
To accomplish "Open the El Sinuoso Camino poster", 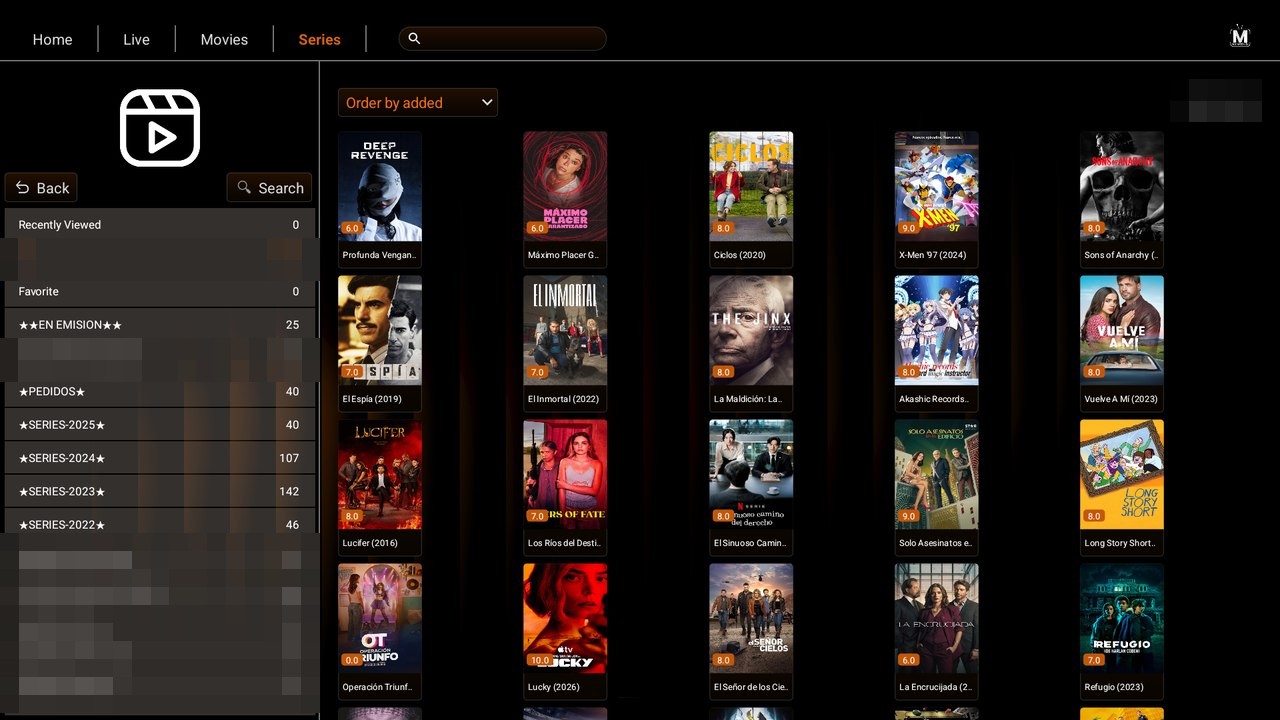I will (751, 474).
